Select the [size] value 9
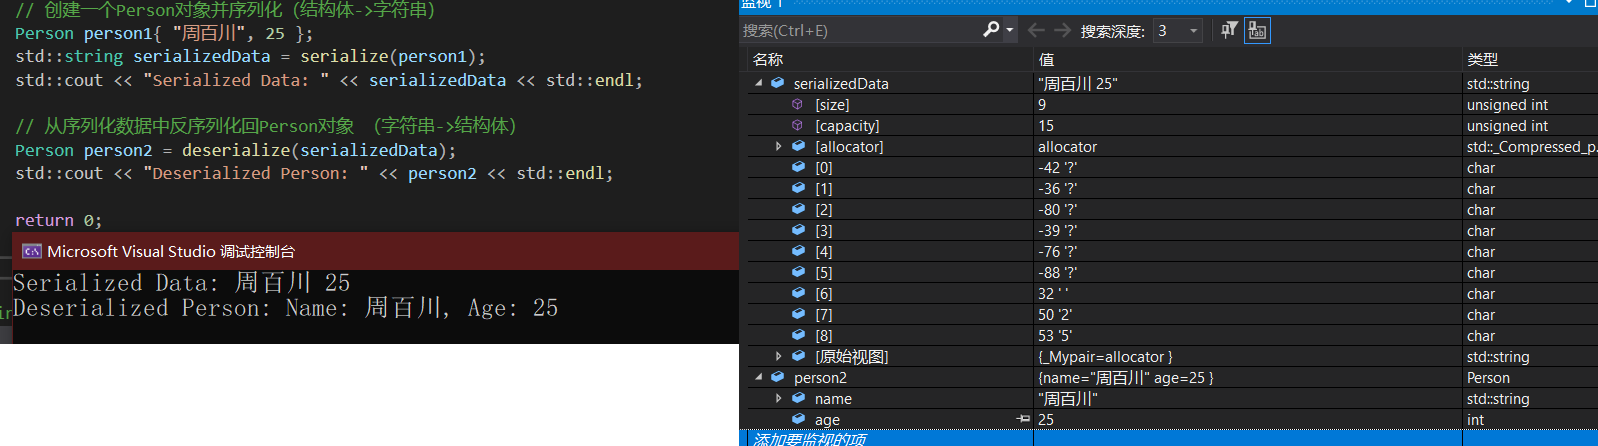This screenshot has height=446, width=1598. coord(1042,105)
